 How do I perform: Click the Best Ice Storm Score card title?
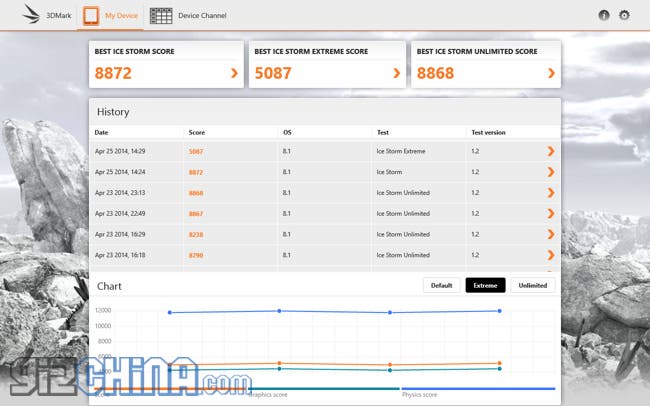tap(134, 51)
